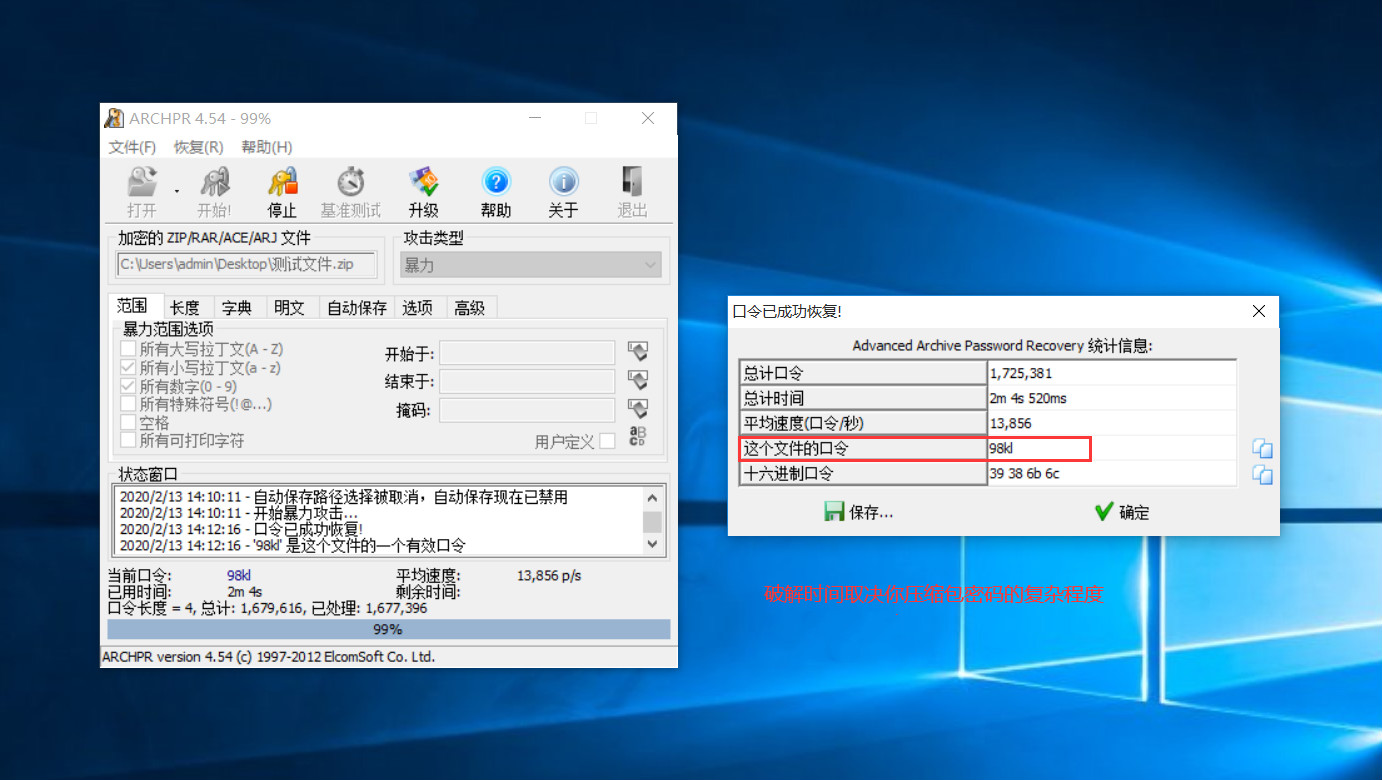The height and width of the screenshot is (780, 1382).
Task: Open the 文件(F) menu
Action: click(x=133, y=147)
